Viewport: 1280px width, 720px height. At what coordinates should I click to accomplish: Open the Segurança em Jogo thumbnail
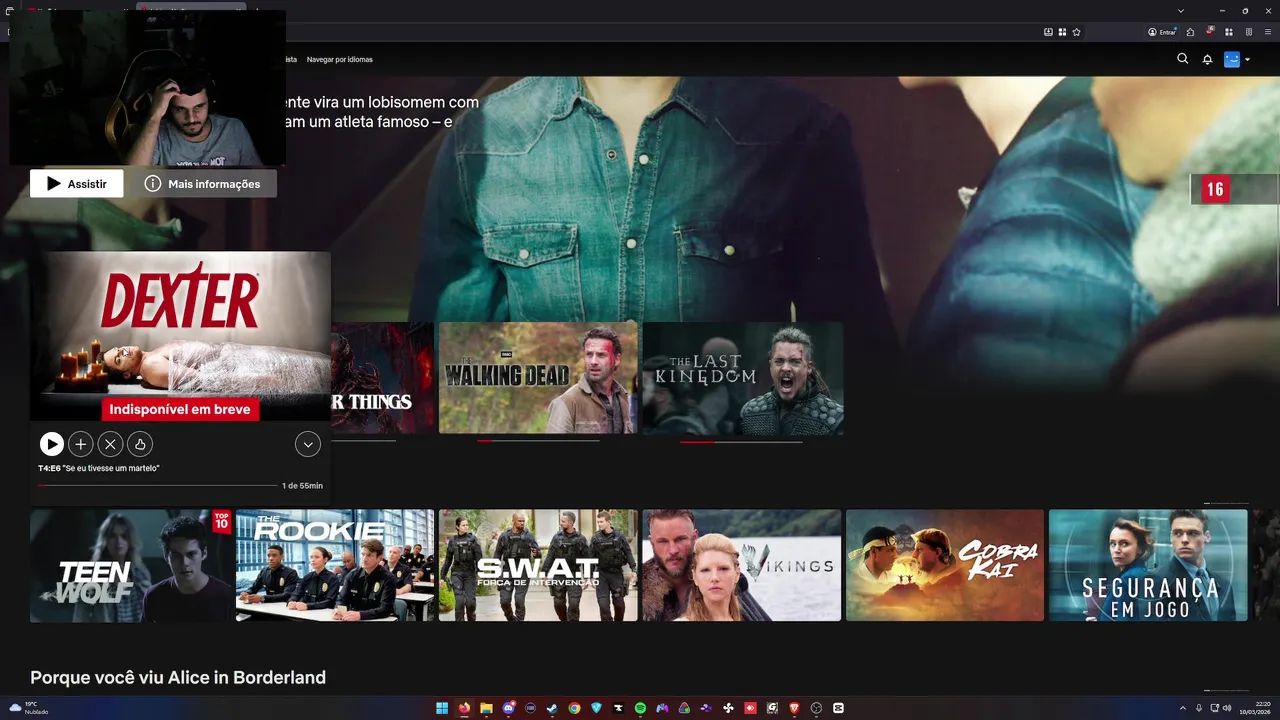pos(1148,566)
